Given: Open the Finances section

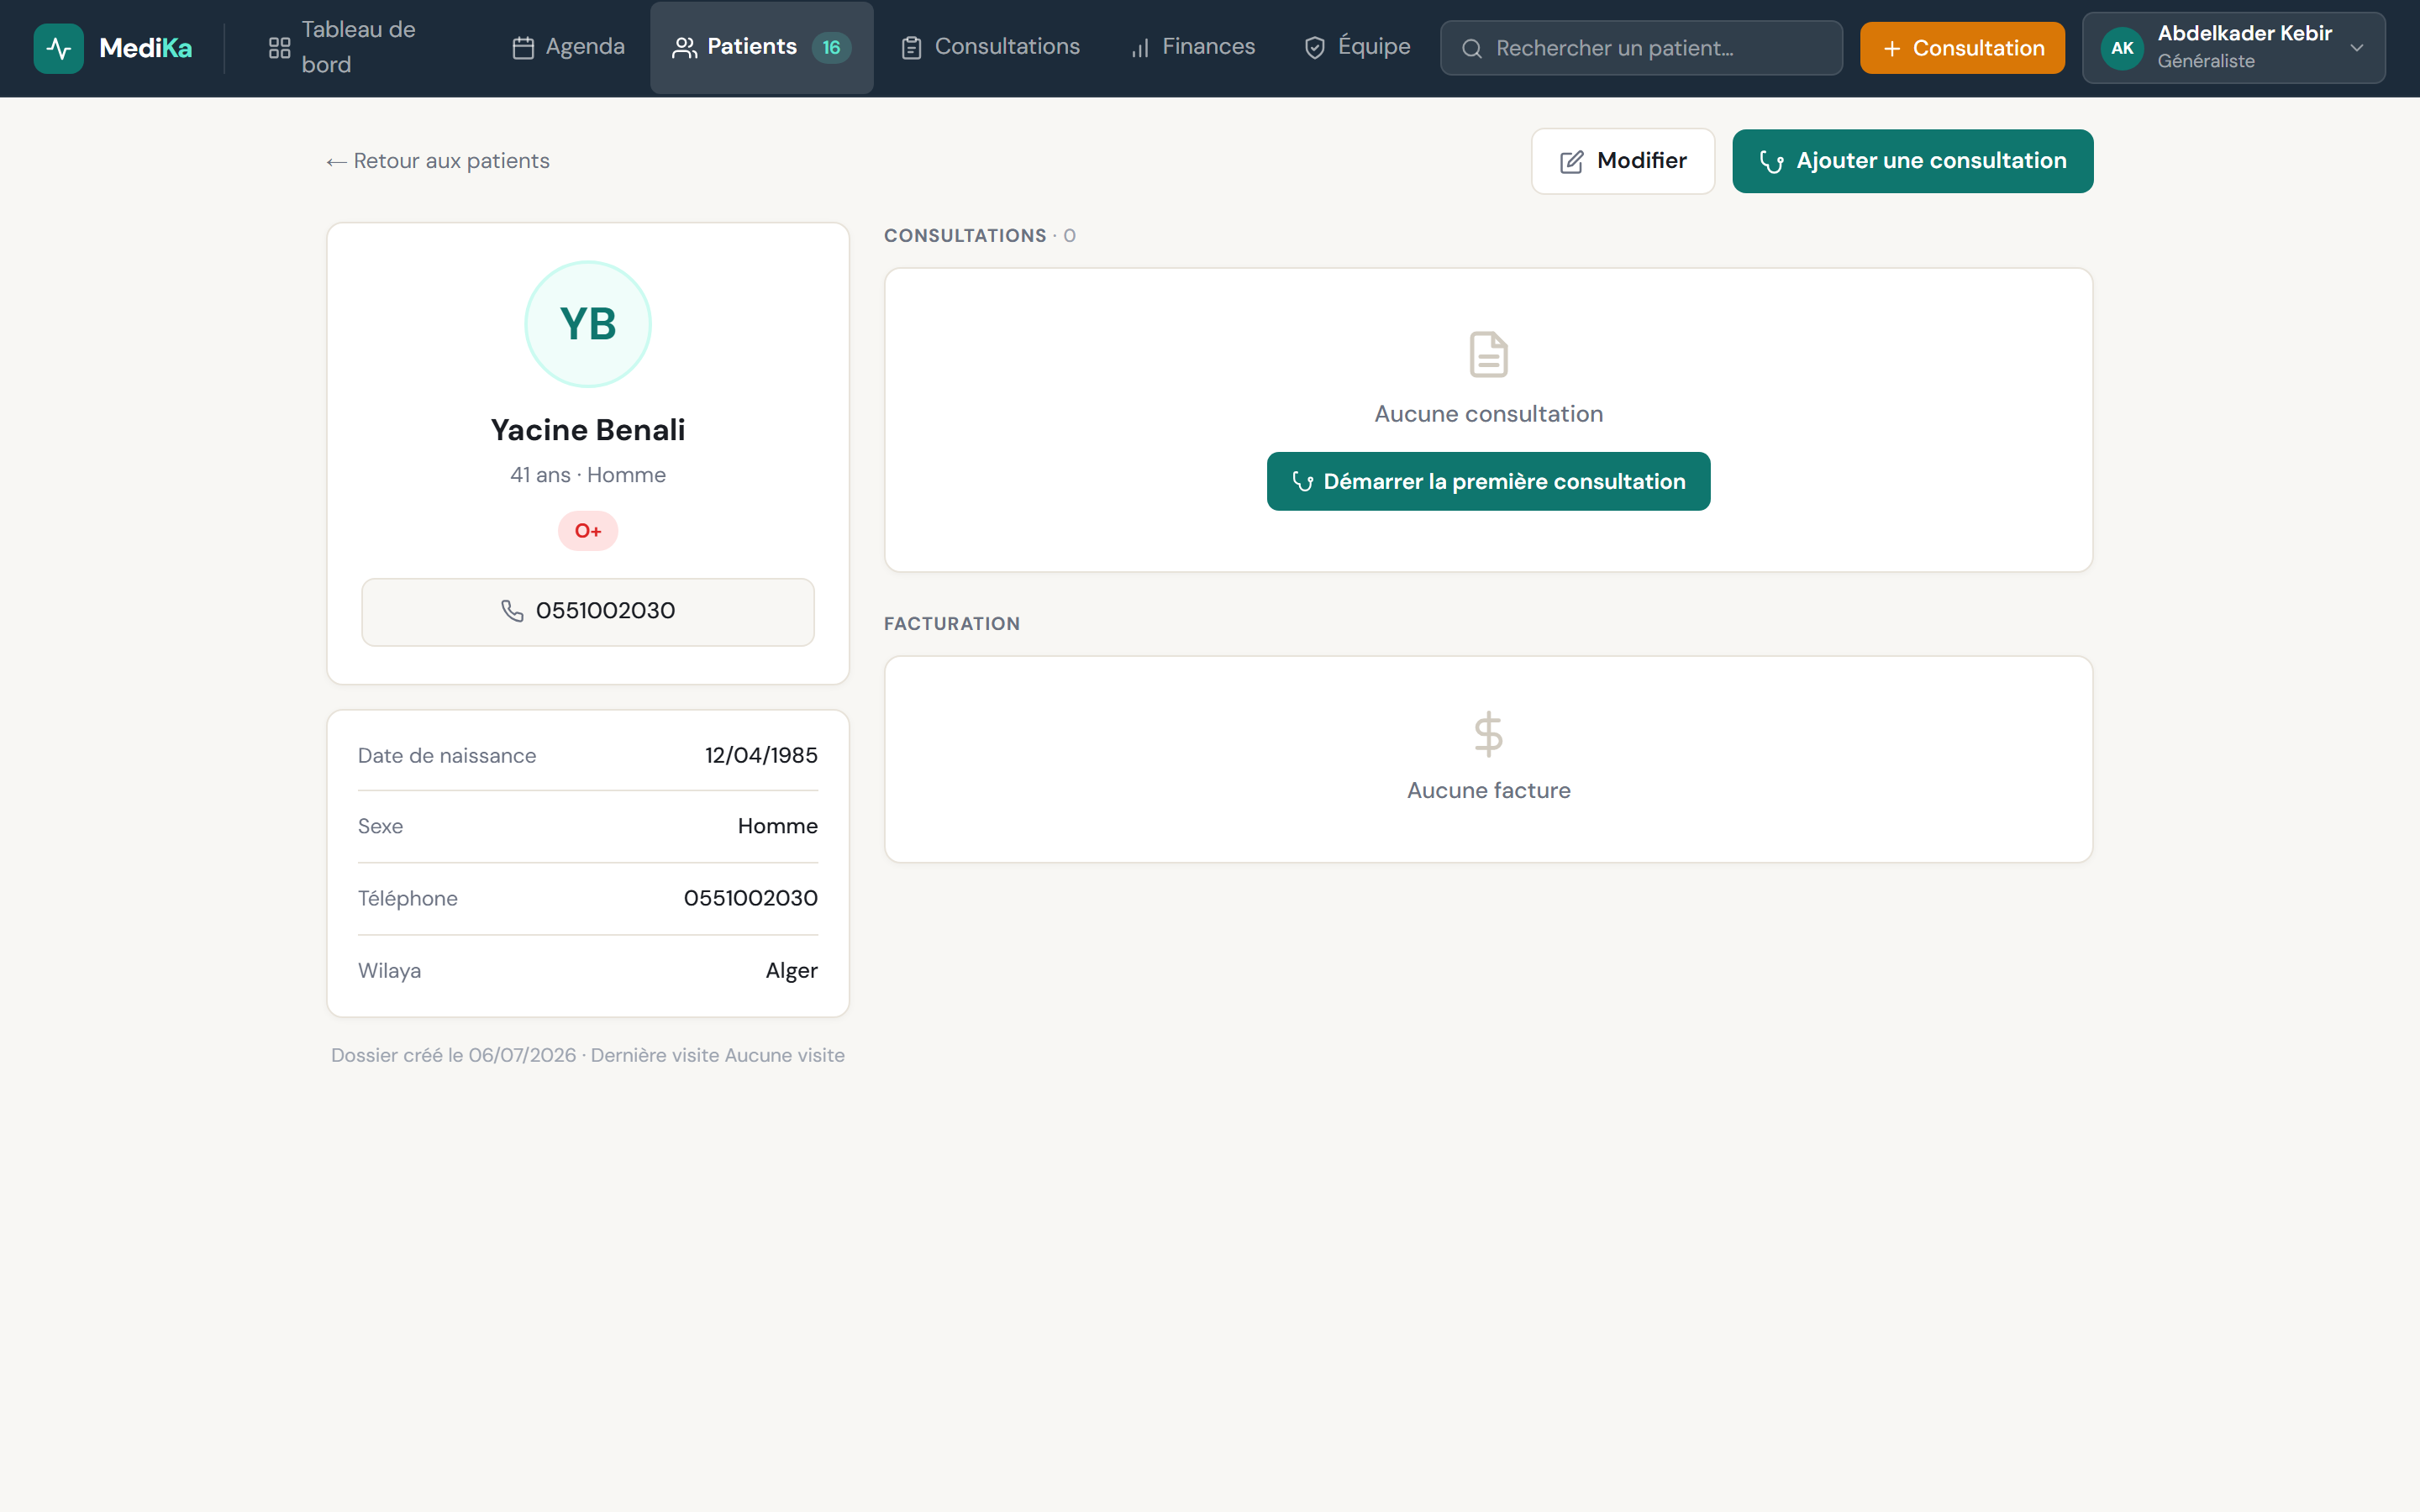Looking at the screenshot, I should tap(1192, 48).
